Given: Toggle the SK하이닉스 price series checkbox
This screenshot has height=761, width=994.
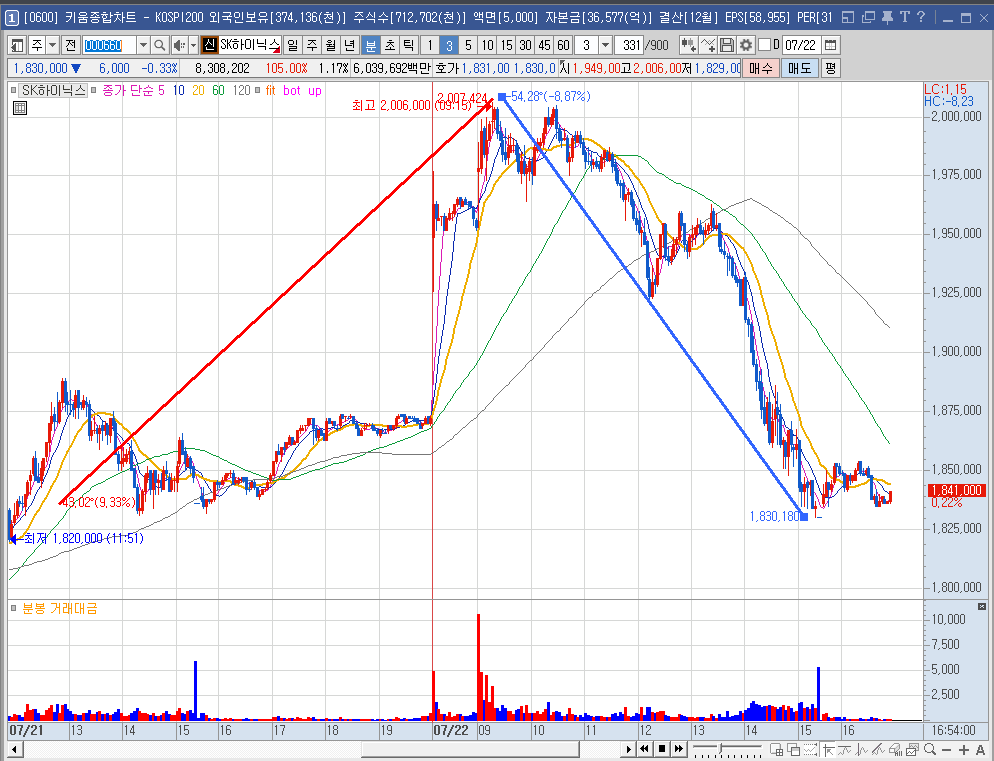Looking at the screenshot, I should click(13, 91).
